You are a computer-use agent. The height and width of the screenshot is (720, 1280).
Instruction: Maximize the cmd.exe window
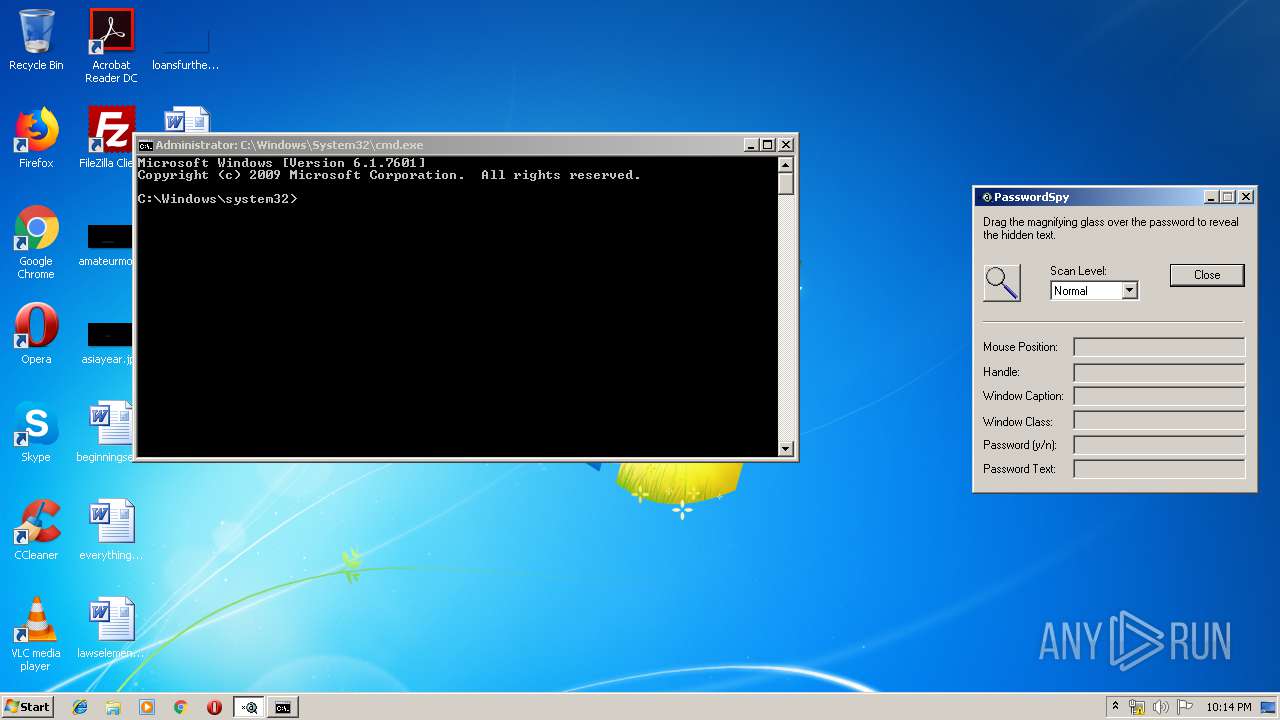click(x=768, y=145)
